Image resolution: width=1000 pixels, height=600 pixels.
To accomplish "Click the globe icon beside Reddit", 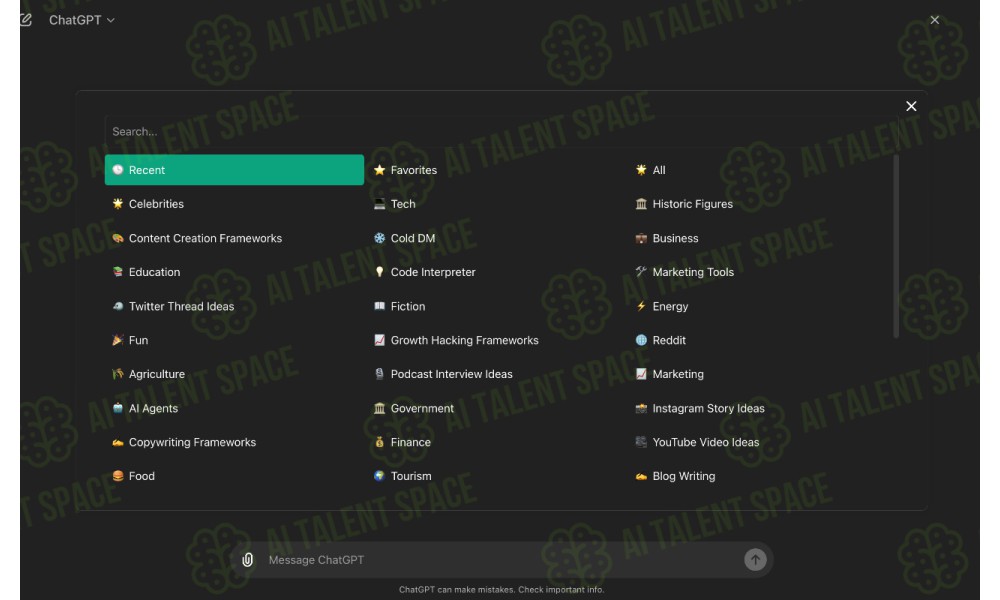I will click(x=641, y=340).
